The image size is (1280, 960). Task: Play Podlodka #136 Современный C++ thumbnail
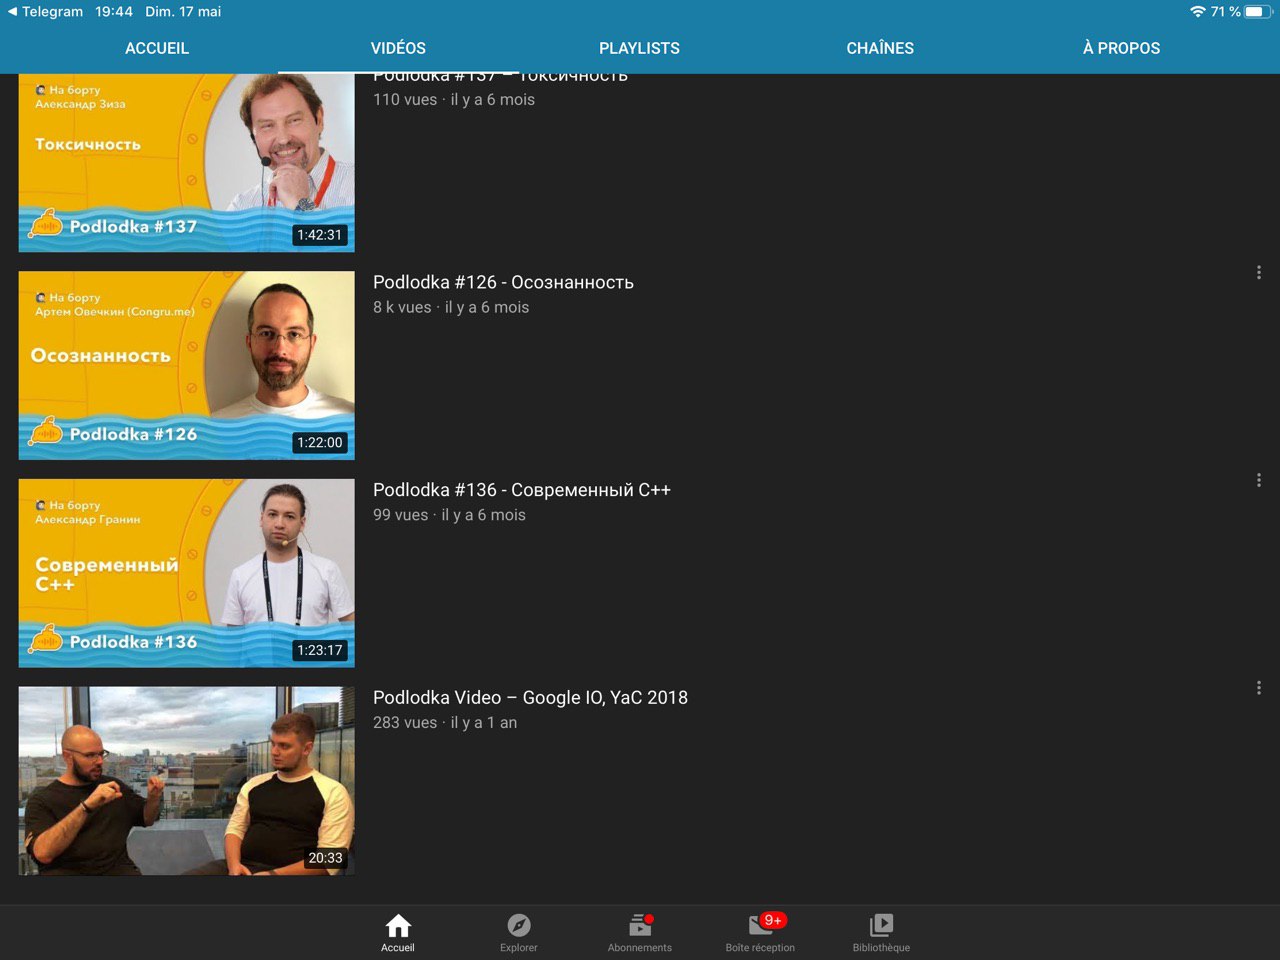(187, 573)
